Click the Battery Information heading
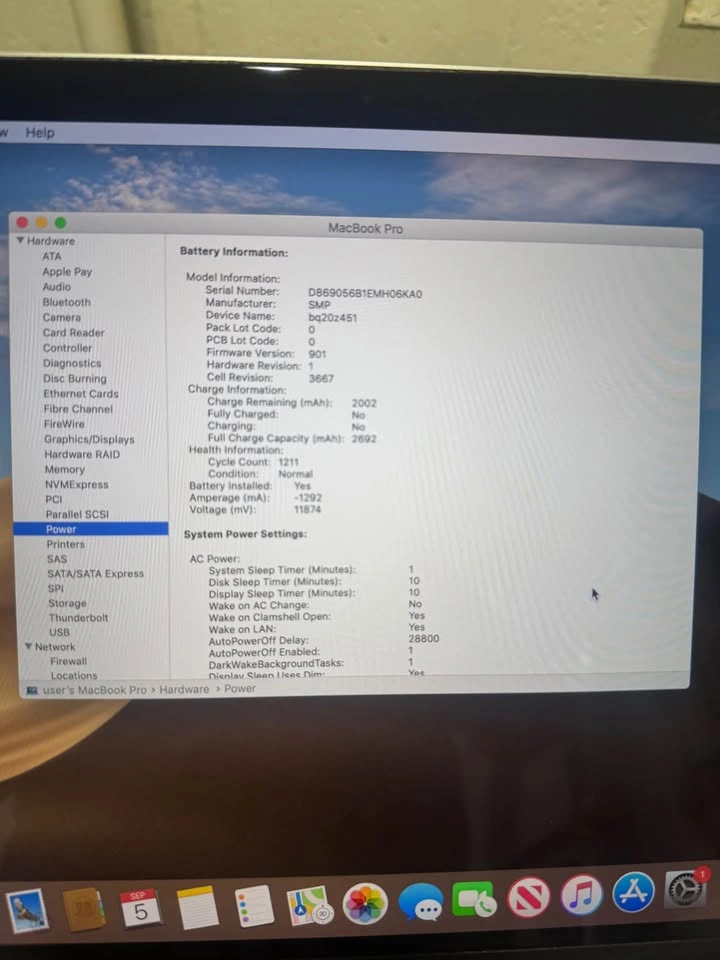 [234, 252]
